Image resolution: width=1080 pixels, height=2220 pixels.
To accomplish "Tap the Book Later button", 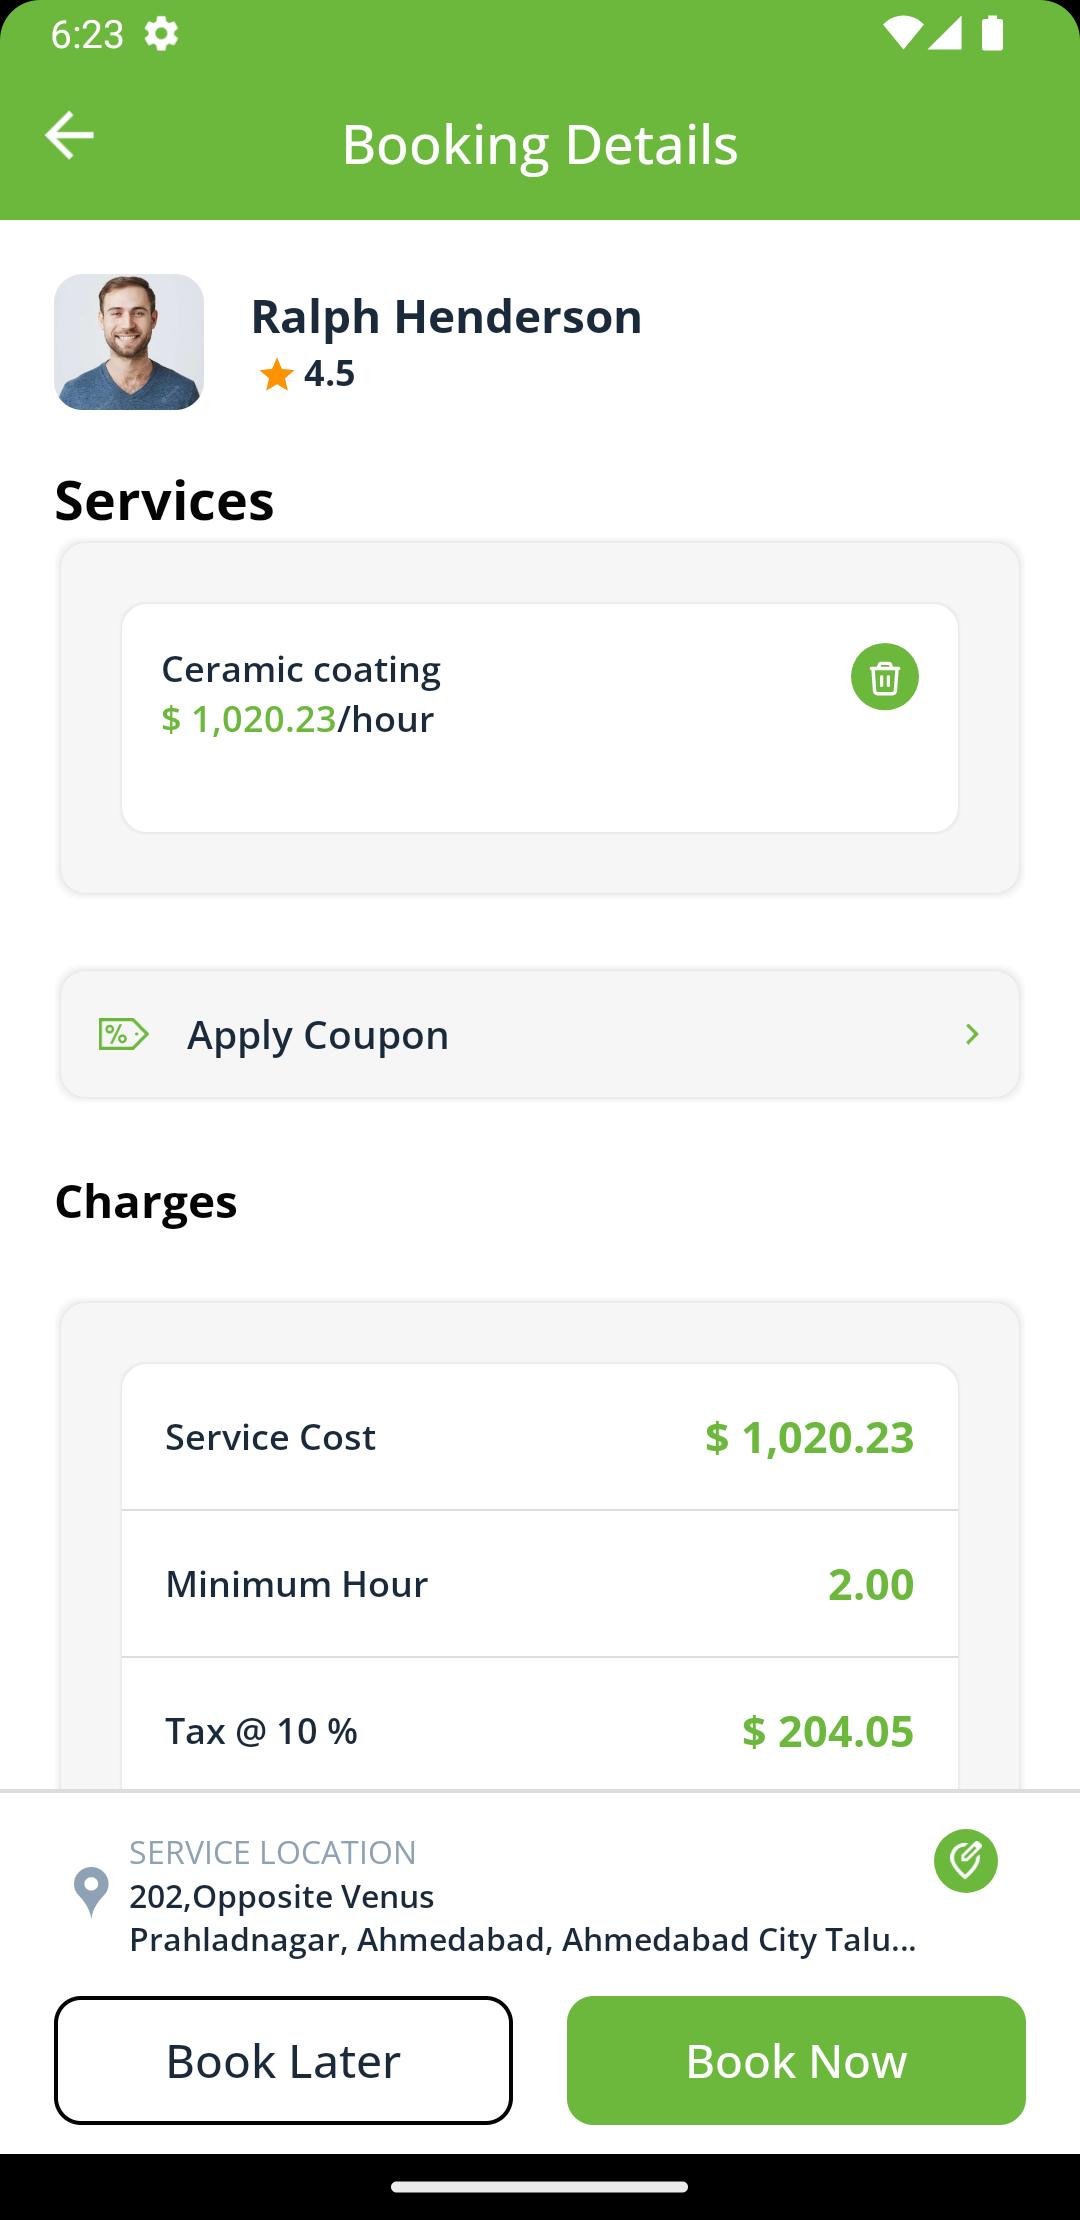I will 283,2060.
